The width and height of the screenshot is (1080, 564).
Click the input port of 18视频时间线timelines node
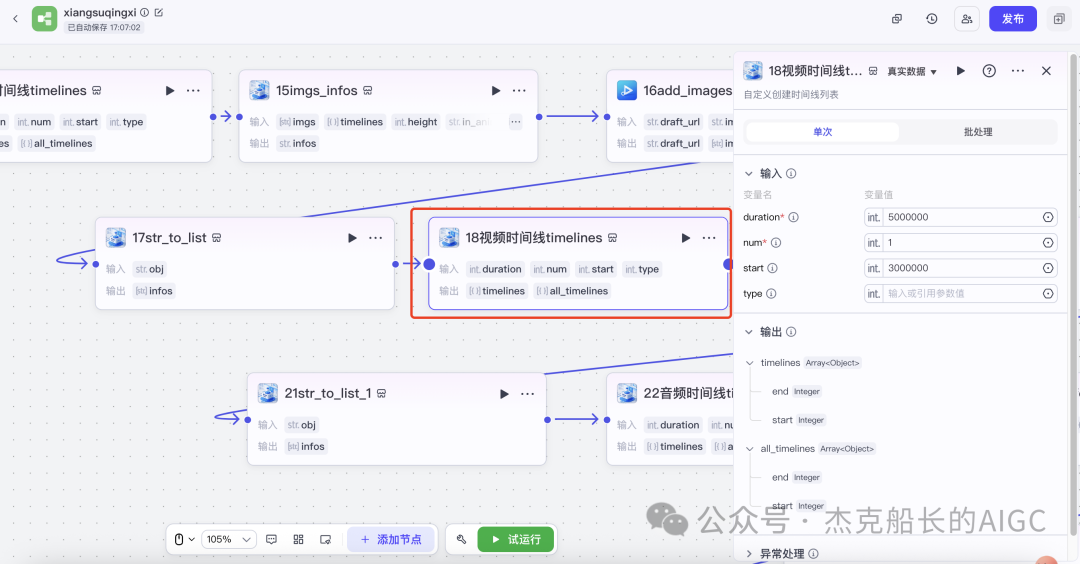429,264
